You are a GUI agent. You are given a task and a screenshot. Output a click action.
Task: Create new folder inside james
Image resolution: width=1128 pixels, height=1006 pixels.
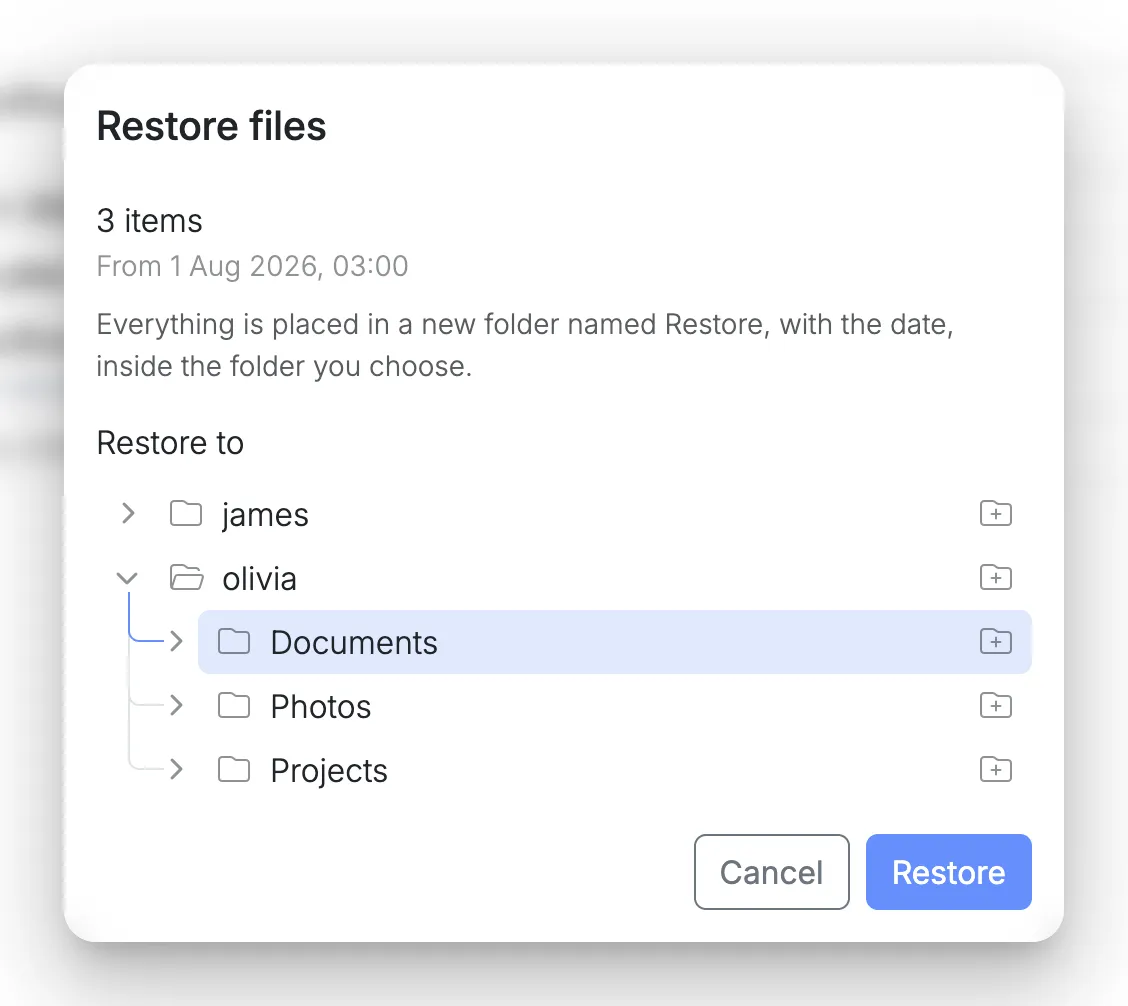(996, 514)
